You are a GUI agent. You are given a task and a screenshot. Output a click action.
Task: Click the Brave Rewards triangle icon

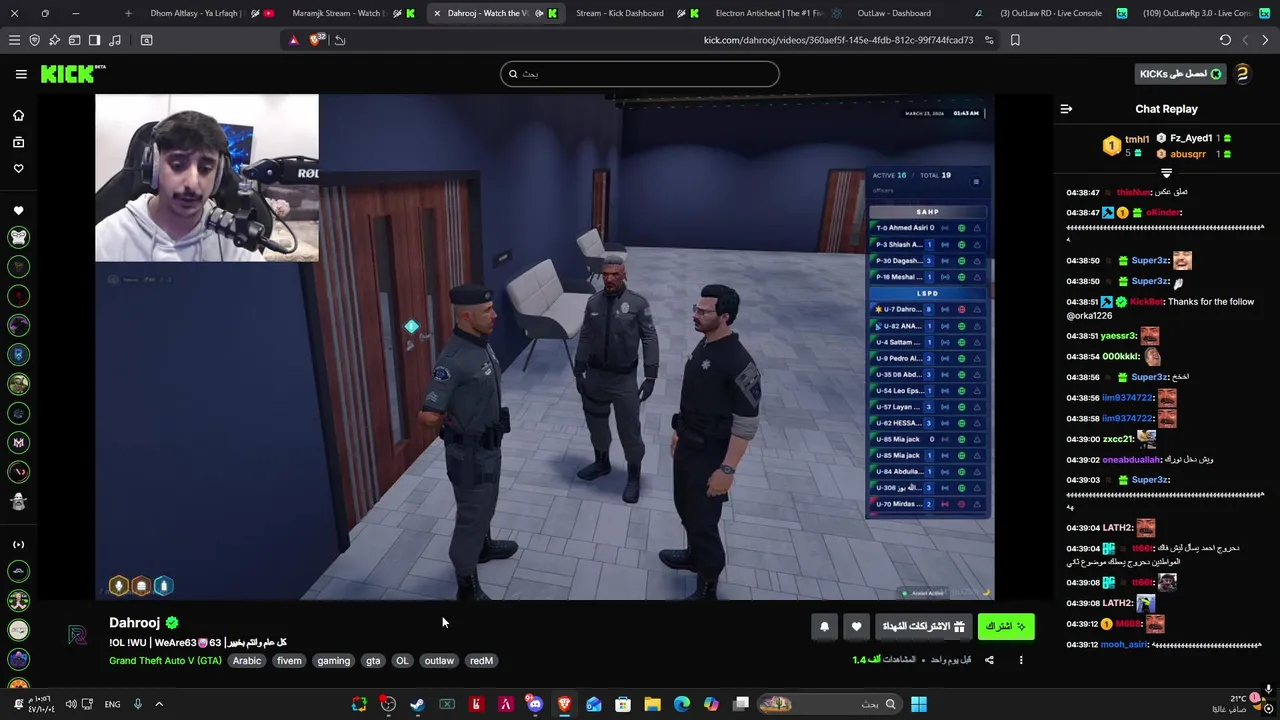(x=293, y=40)
